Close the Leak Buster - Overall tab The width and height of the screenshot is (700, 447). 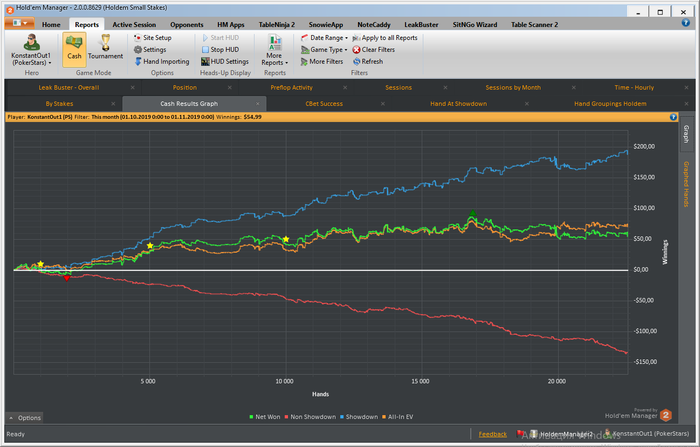coord(133,88)
